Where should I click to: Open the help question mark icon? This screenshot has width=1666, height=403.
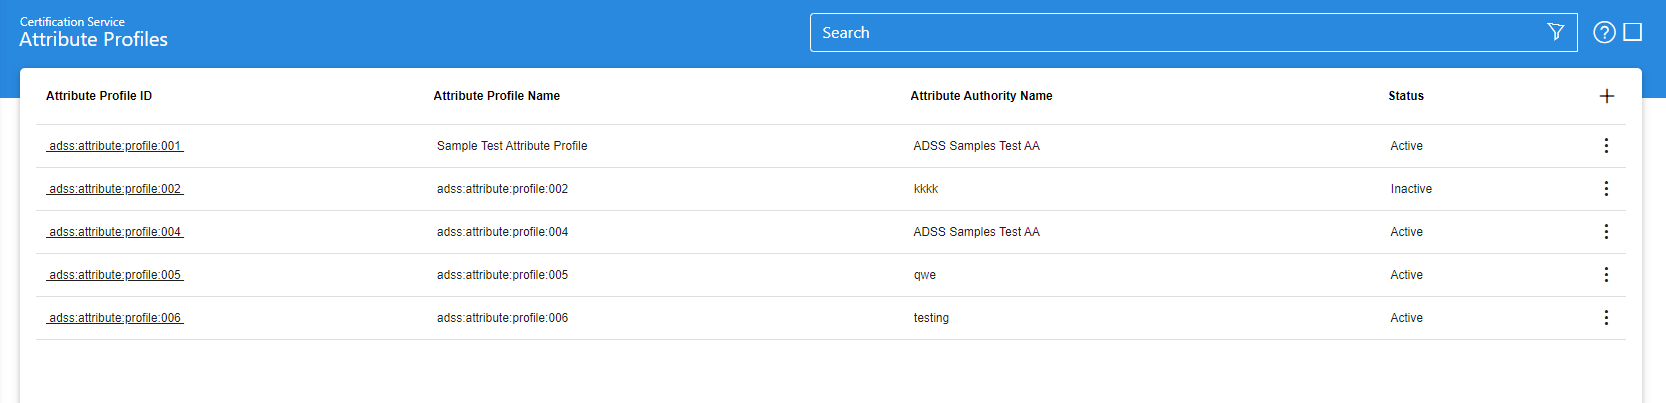(x=1604, y=32)
